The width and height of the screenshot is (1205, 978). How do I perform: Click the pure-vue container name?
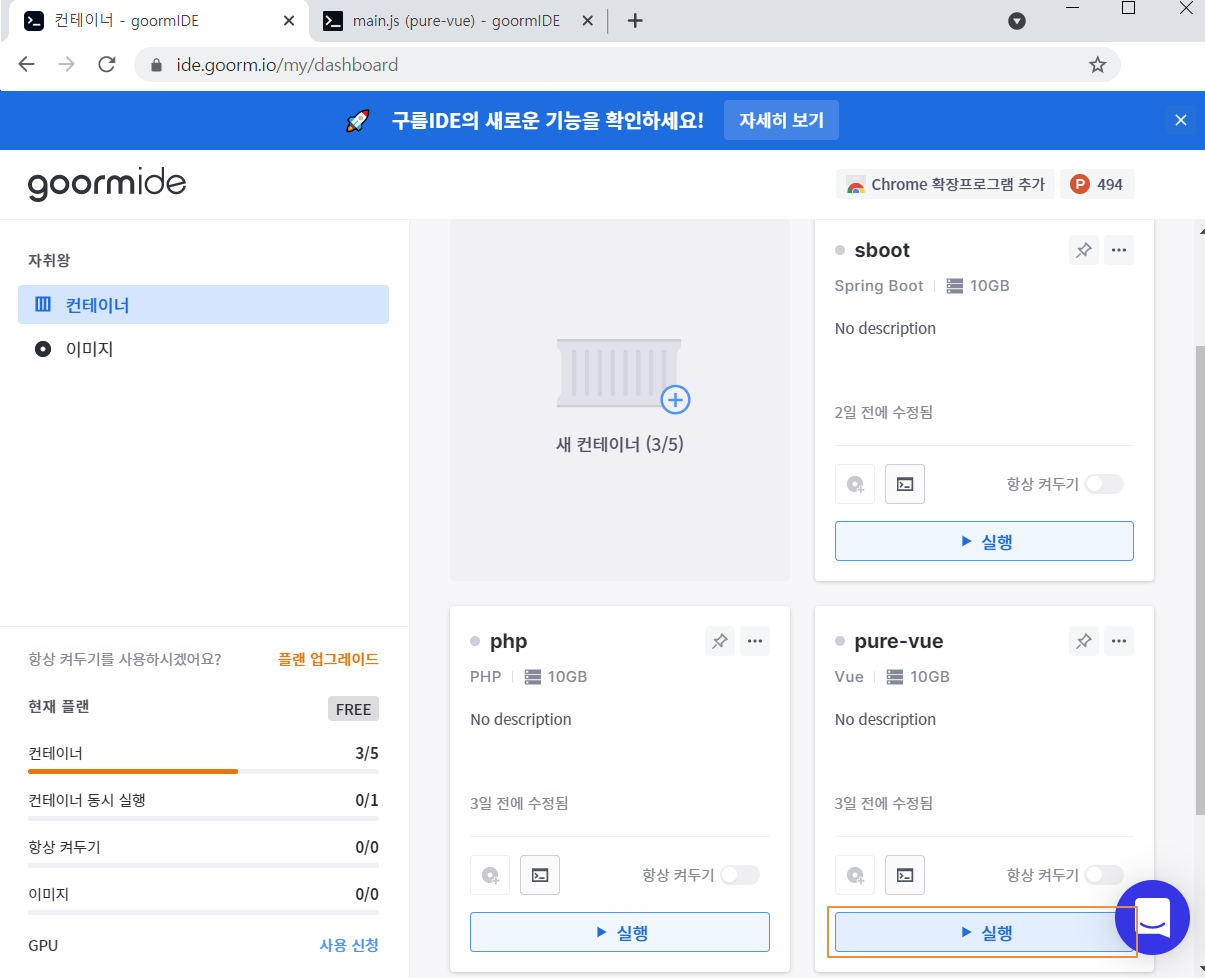(x=898, y=641)
